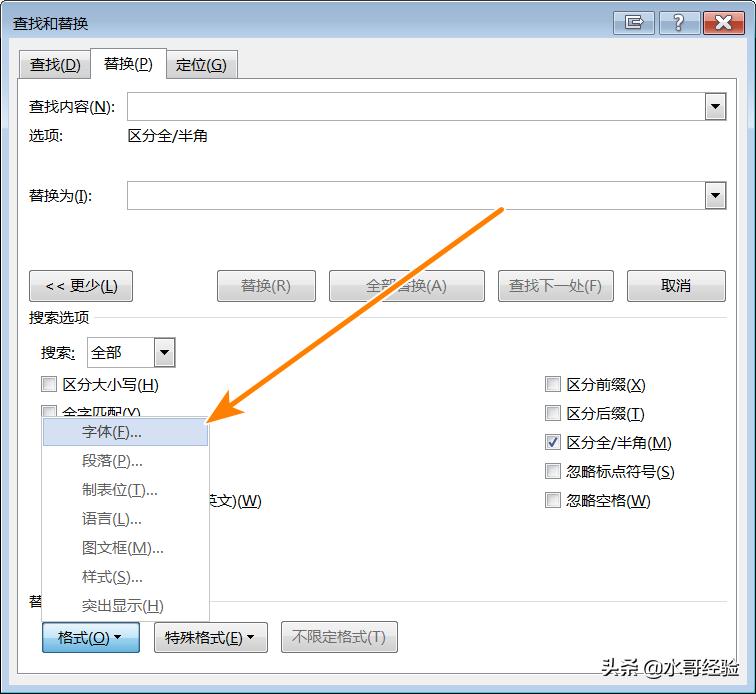This screenshot has height=694, width=756.
Task: Click the 取消 button
Action: tap(676, 286)
